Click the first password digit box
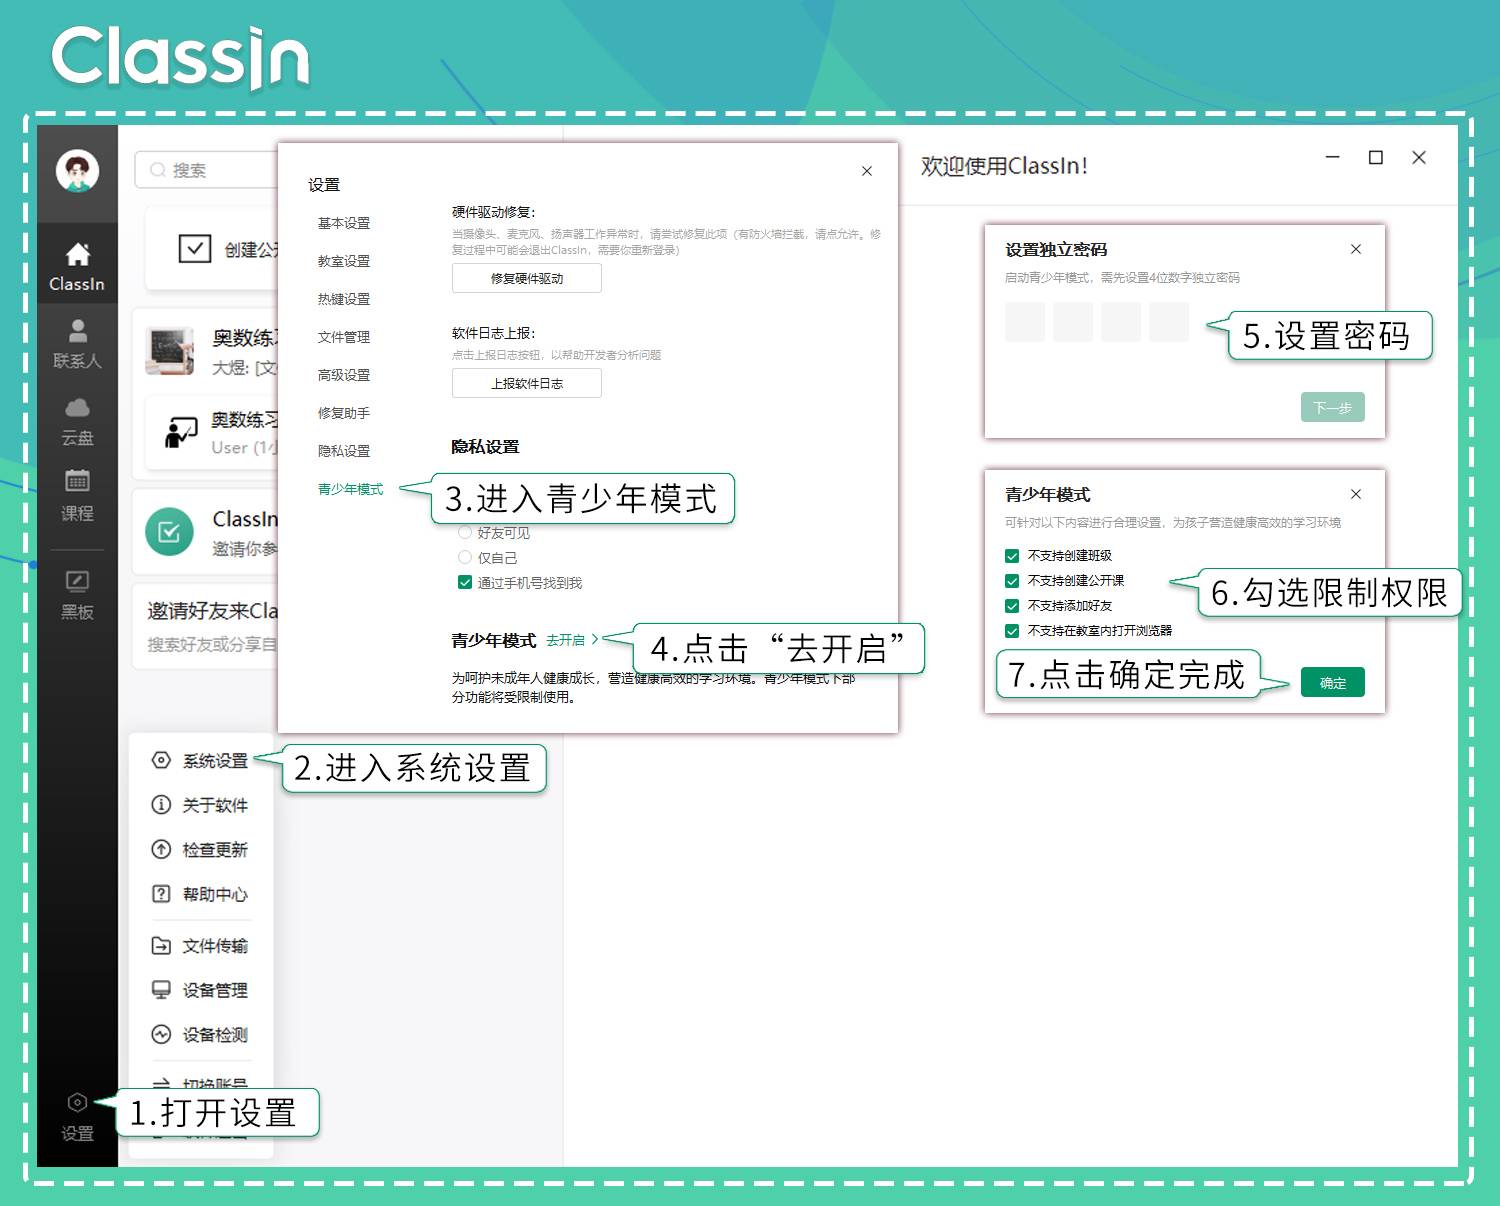This screenshot has height=1206, width=1500. pyautogui.click(x=1025, y=322)
